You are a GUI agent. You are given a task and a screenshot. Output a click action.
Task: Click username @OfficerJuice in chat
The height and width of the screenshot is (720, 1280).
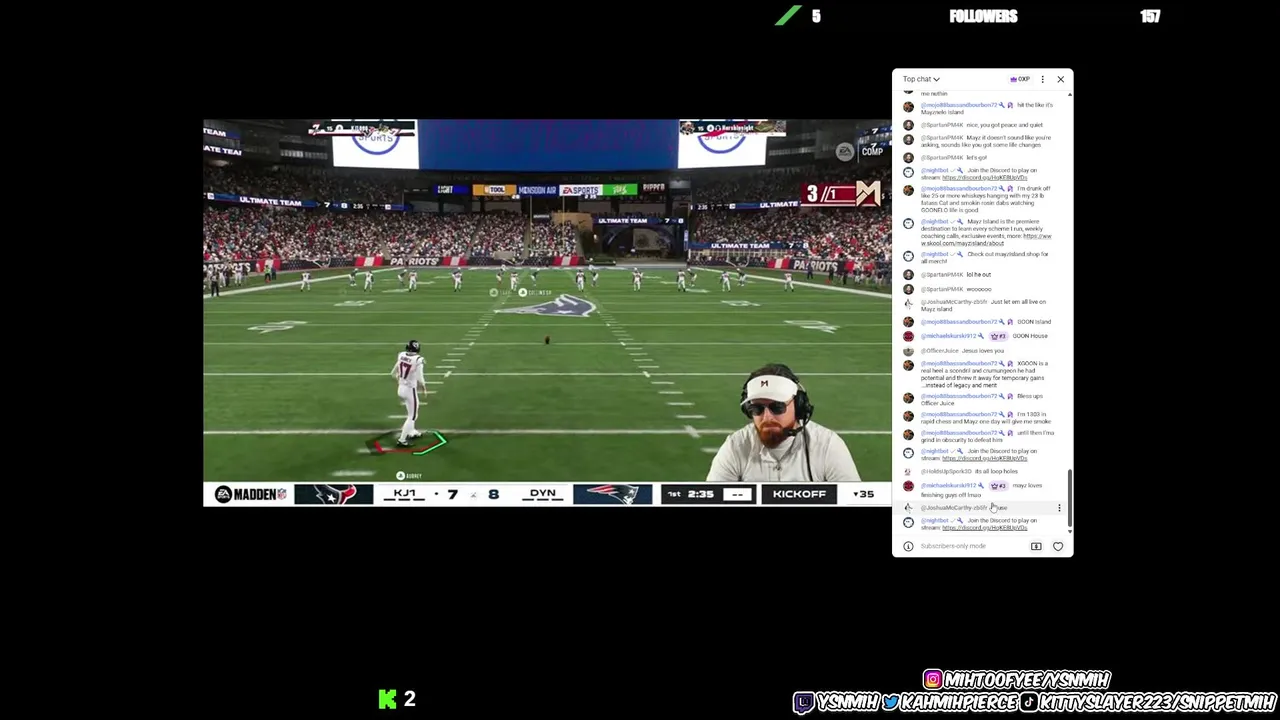pyautogui.click(x=940, y=351)
